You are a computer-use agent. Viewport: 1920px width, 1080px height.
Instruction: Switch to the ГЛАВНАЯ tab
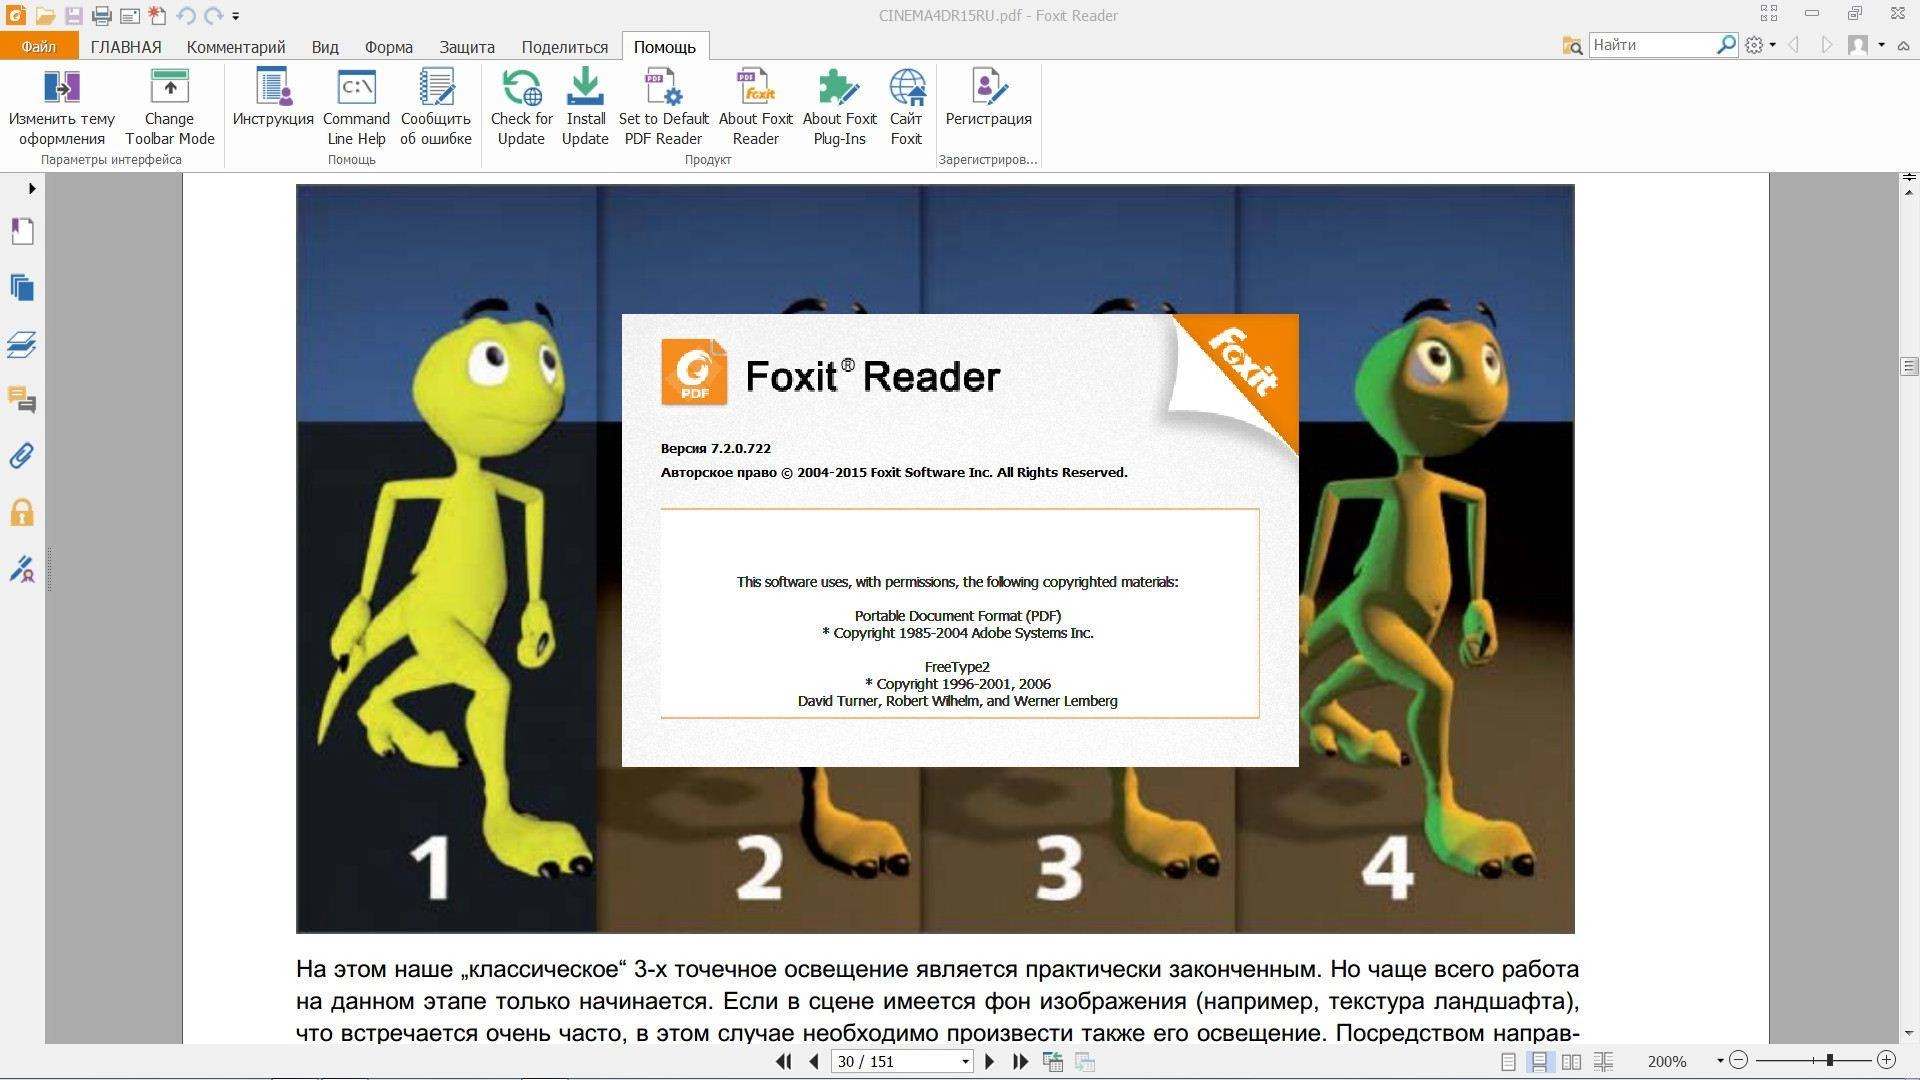pos(126,47)
